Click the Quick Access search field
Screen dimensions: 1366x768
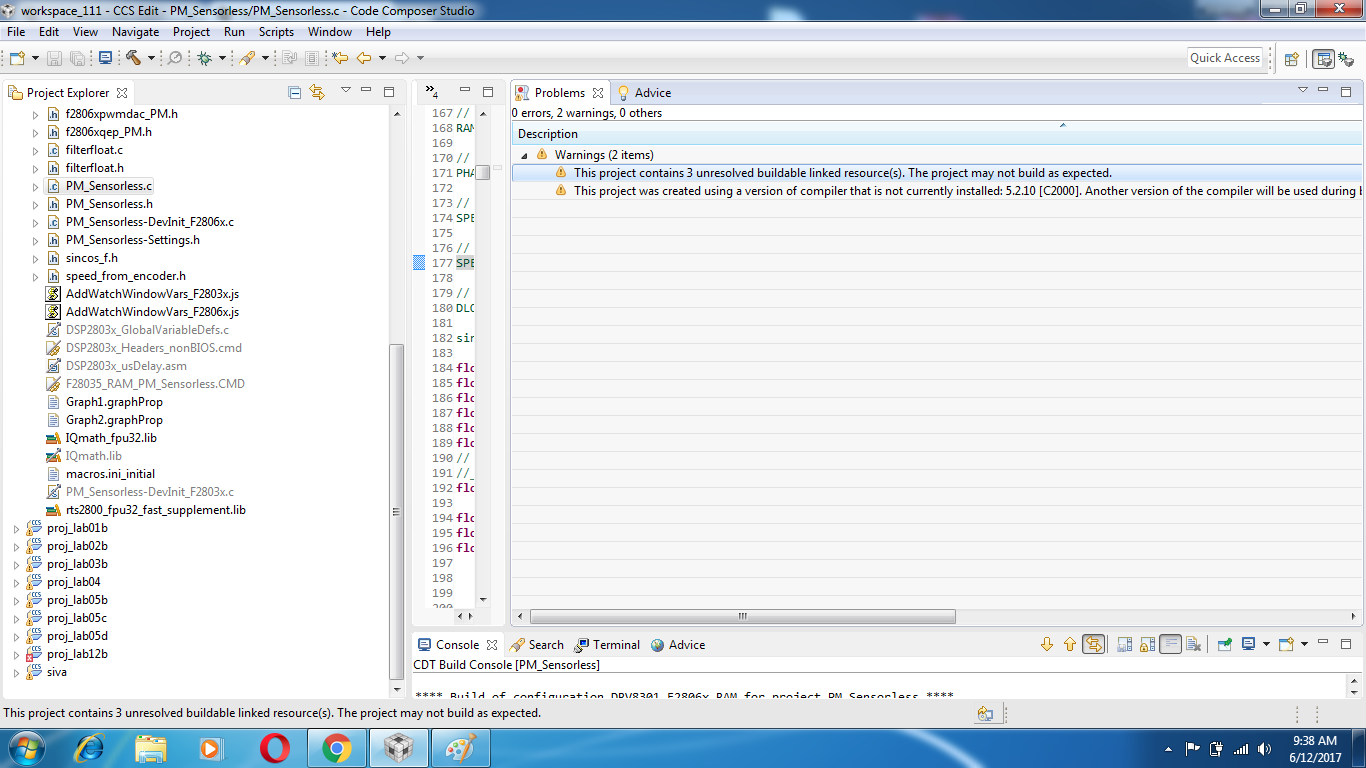click(1225, 58)
